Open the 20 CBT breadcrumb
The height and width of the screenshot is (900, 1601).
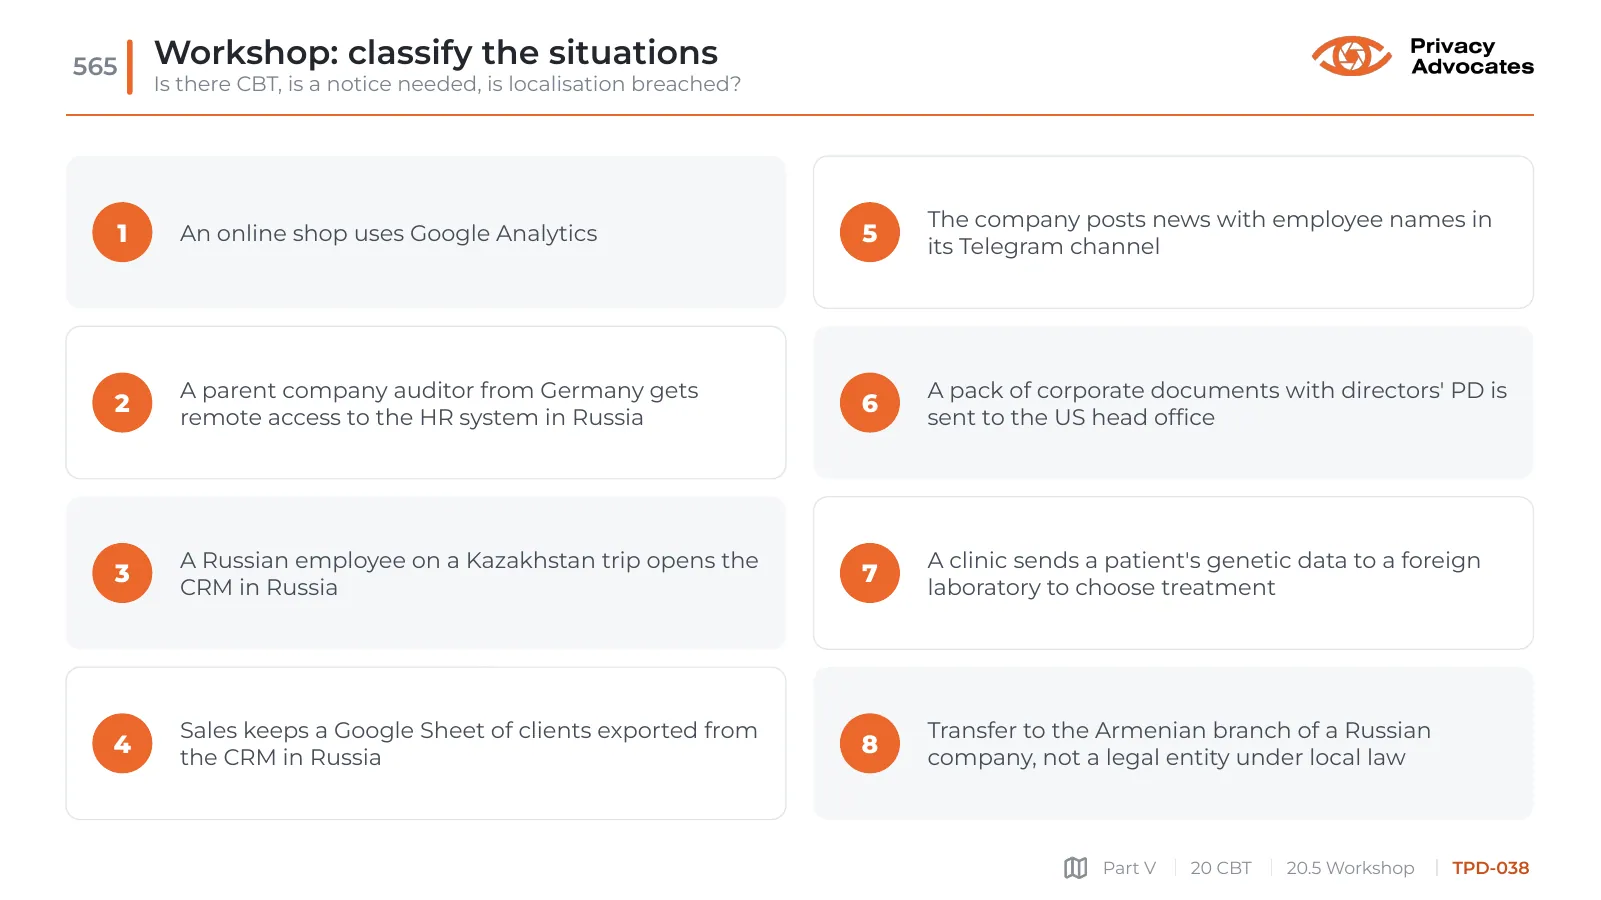pyautogui.click(x=1220, y=868)
